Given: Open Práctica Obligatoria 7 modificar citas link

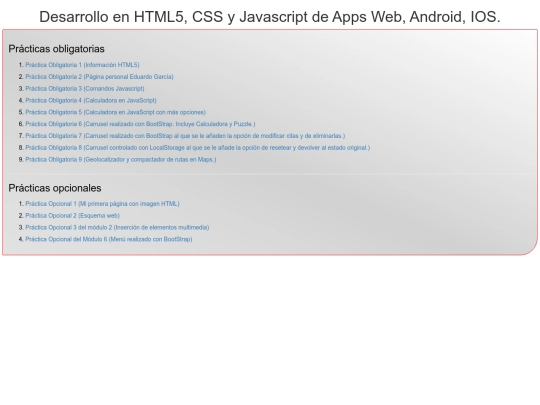Looking at the screenshot, I should coord(185,136).
